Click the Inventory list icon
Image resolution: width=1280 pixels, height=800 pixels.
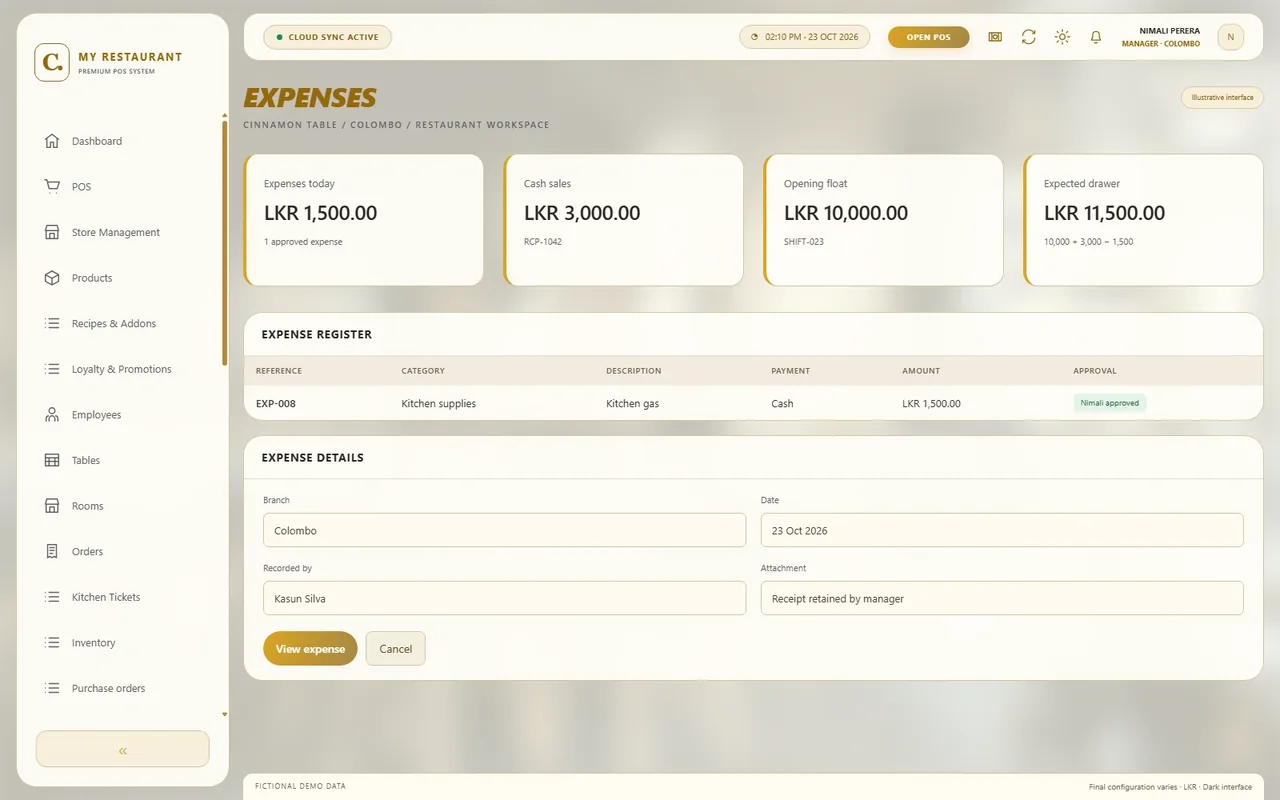(x=52, y=643)
